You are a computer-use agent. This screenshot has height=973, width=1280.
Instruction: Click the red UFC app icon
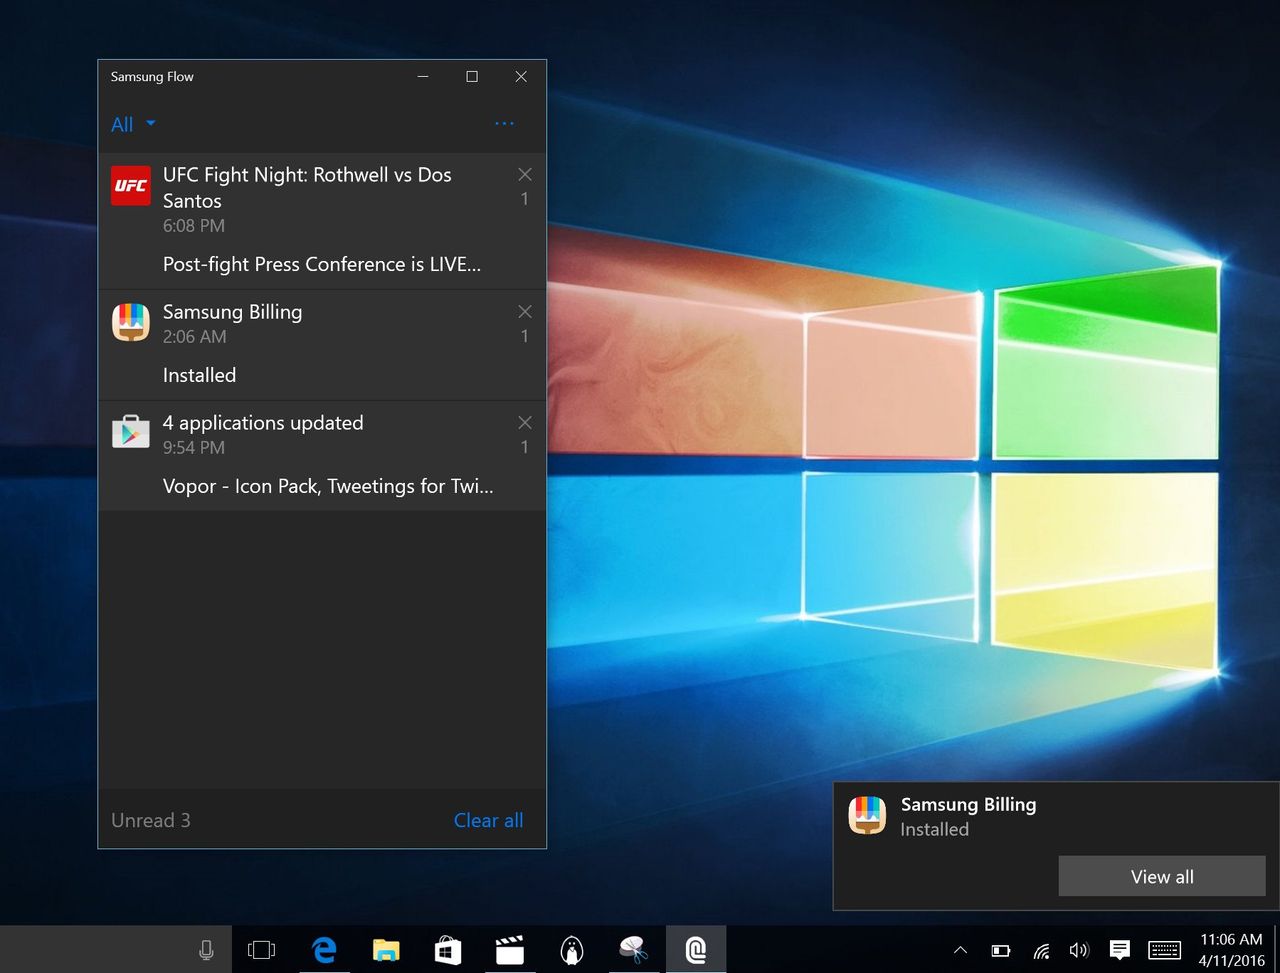tap(131, 186)
